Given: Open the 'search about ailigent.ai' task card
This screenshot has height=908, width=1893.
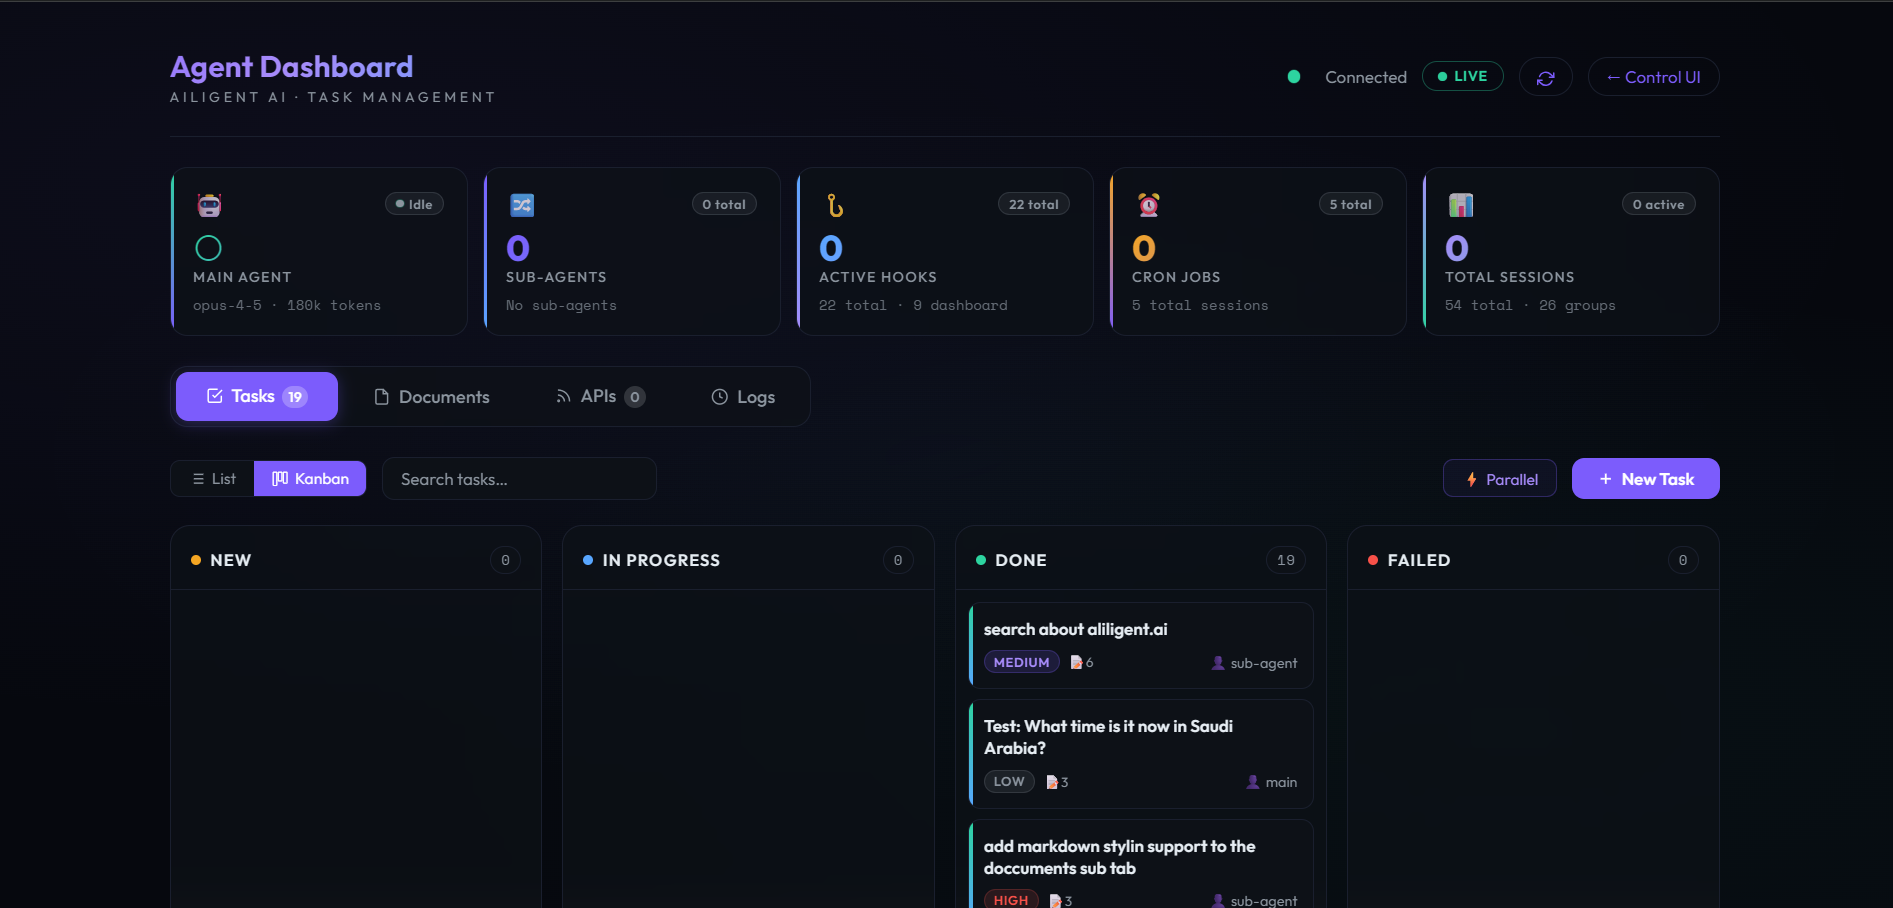Looking at the screenshot, I should pyautogui.click(x=1141, y=645).
